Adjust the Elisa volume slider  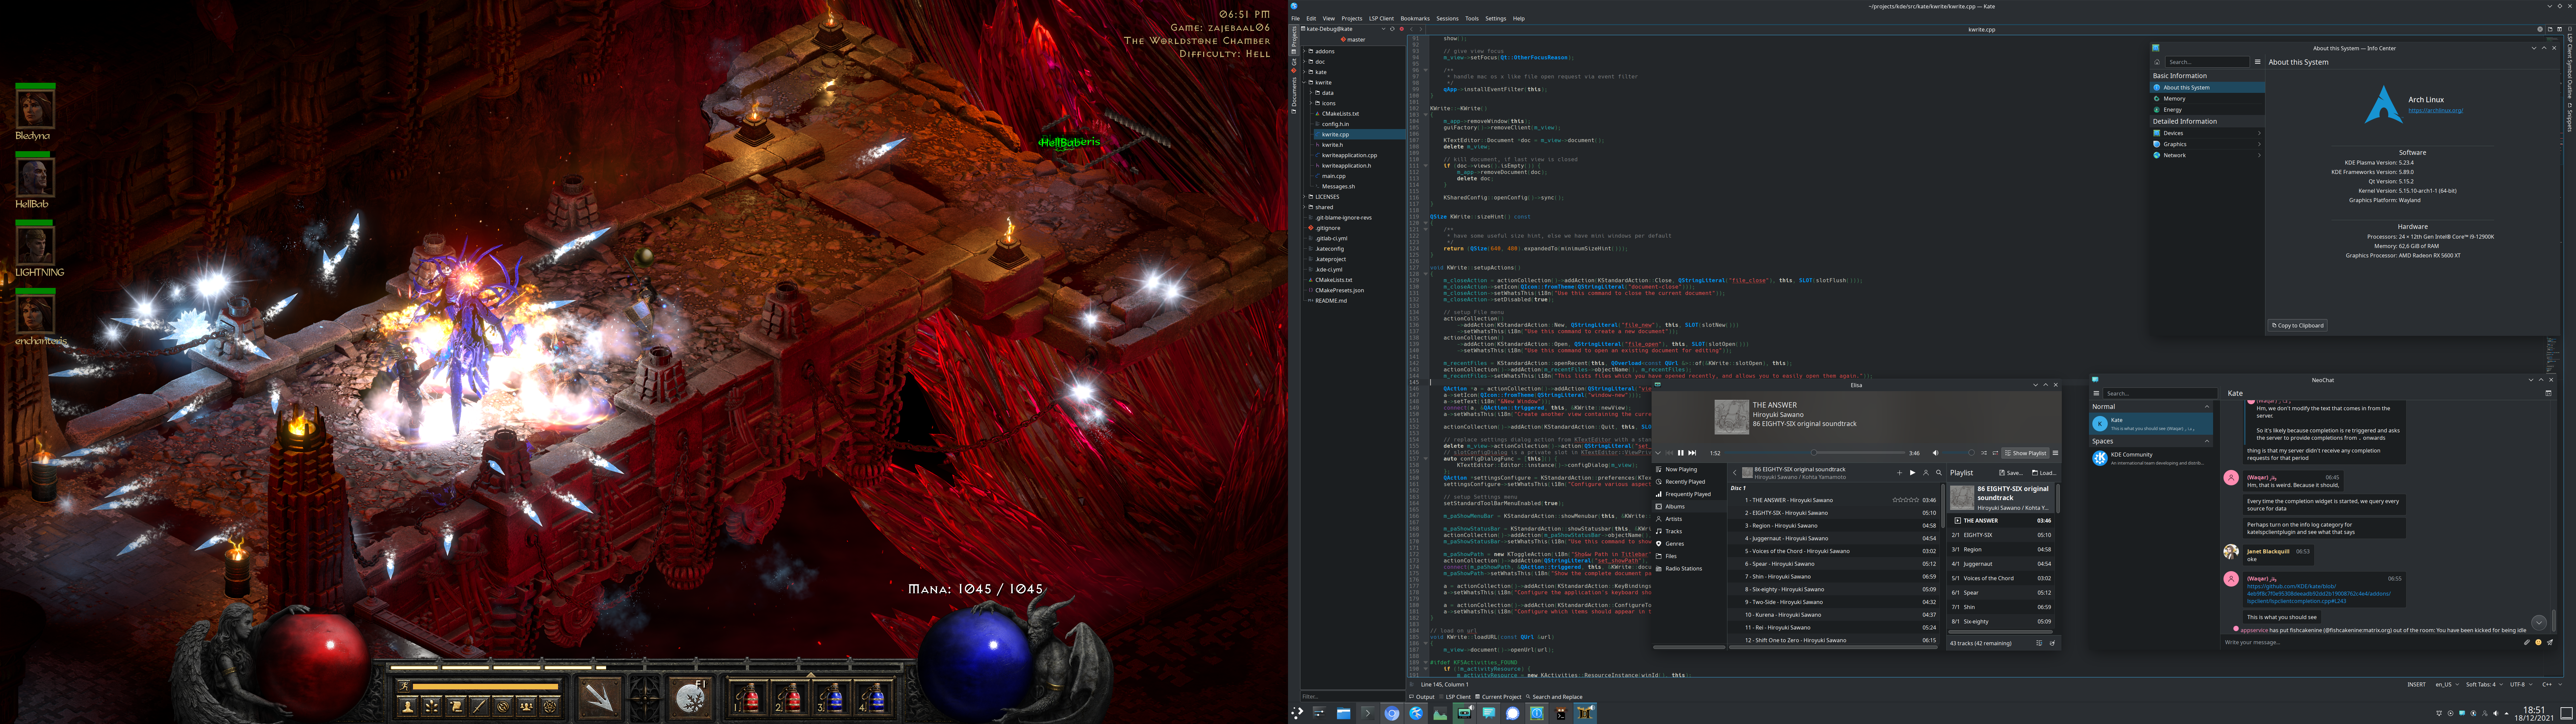(1958, 453)
